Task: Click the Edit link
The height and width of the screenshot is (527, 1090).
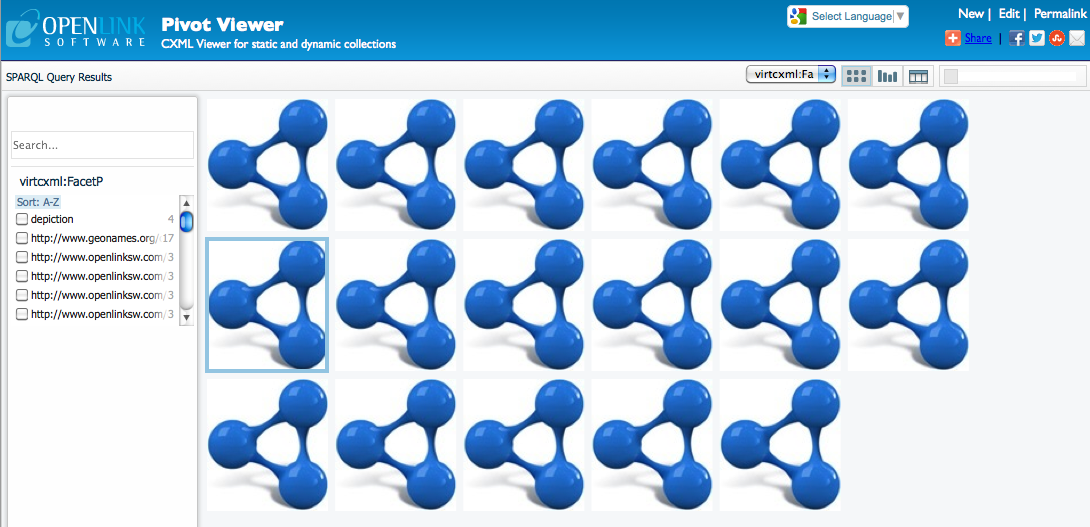Action: (x=1009, y=13)
